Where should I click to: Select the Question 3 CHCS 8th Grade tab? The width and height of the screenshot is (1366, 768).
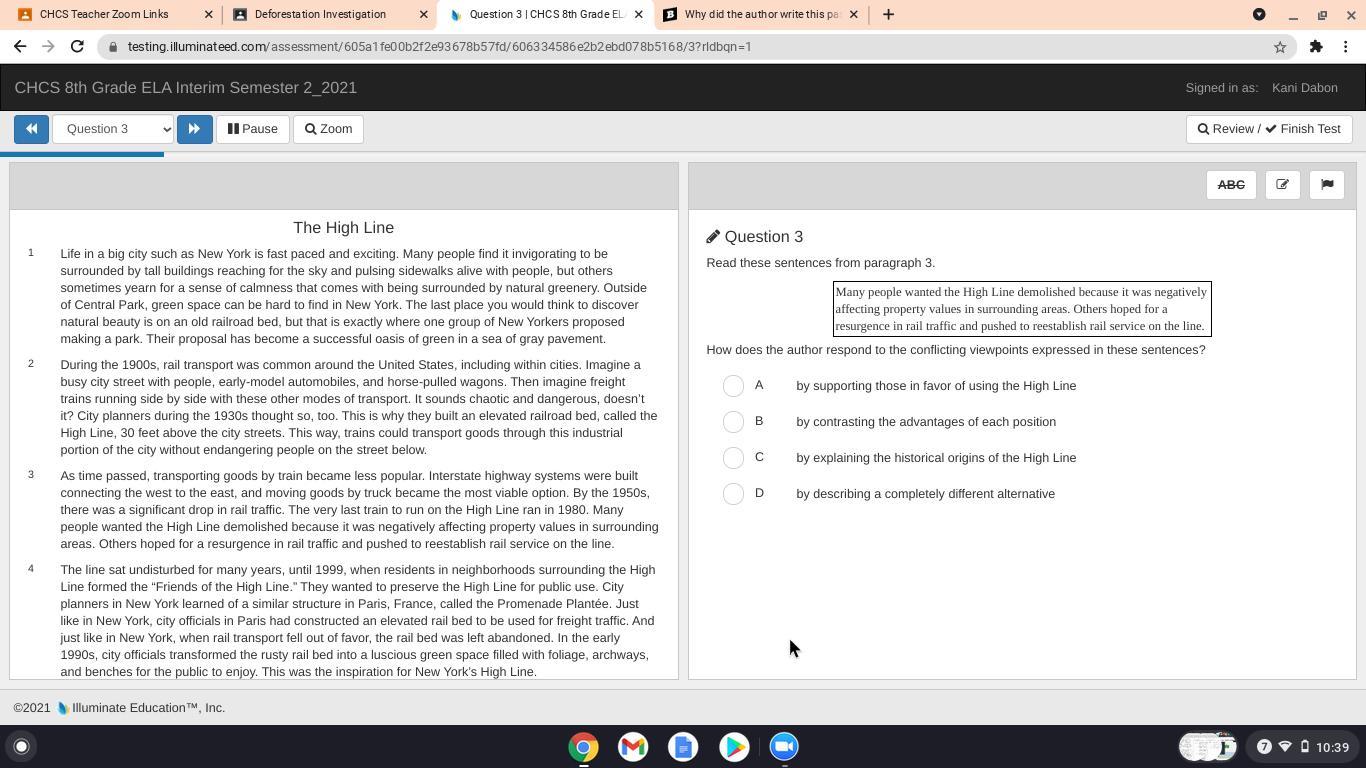tap(546, 14)
